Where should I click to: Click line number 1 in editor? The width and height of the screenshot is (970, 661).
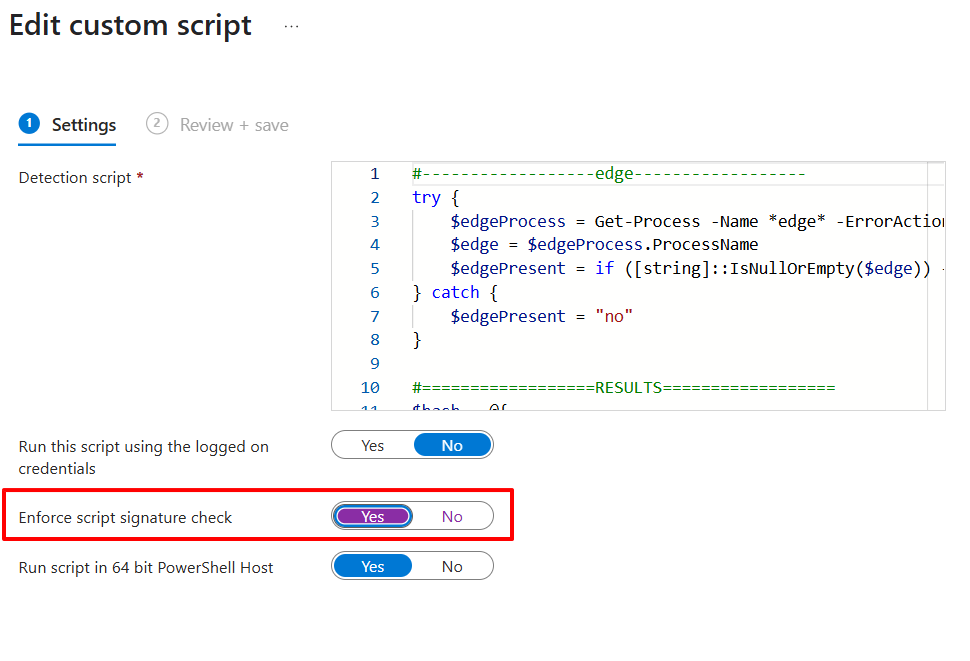coord(374,174)
